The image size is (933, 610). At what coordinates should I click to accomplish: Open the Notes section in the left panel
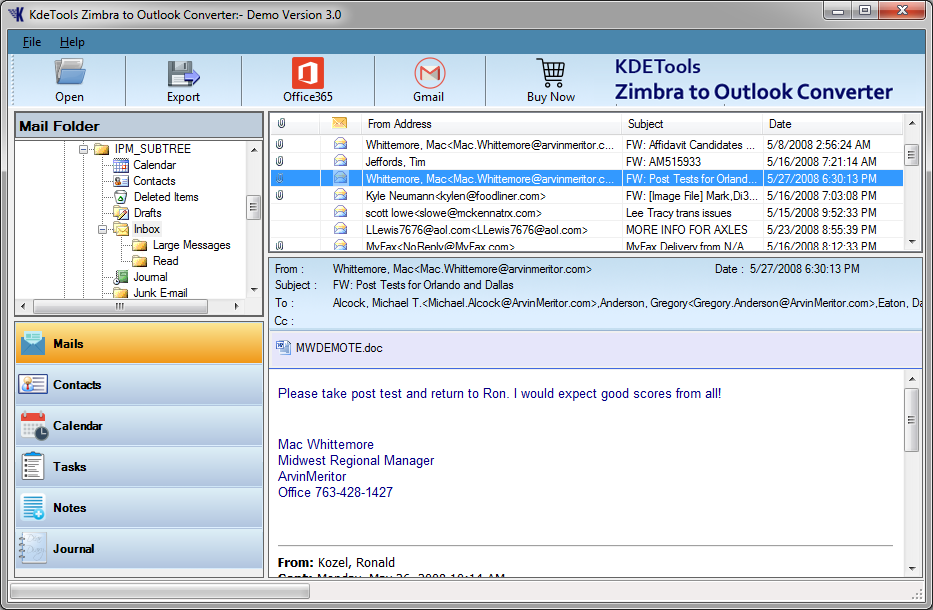click(69, 508)
